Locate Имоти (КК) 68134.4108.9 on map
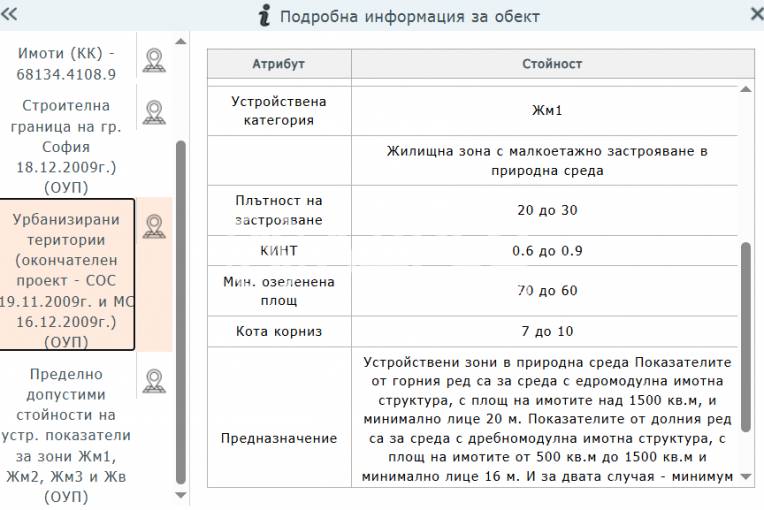This screenshot has width=764, height=510. point(154,60)
